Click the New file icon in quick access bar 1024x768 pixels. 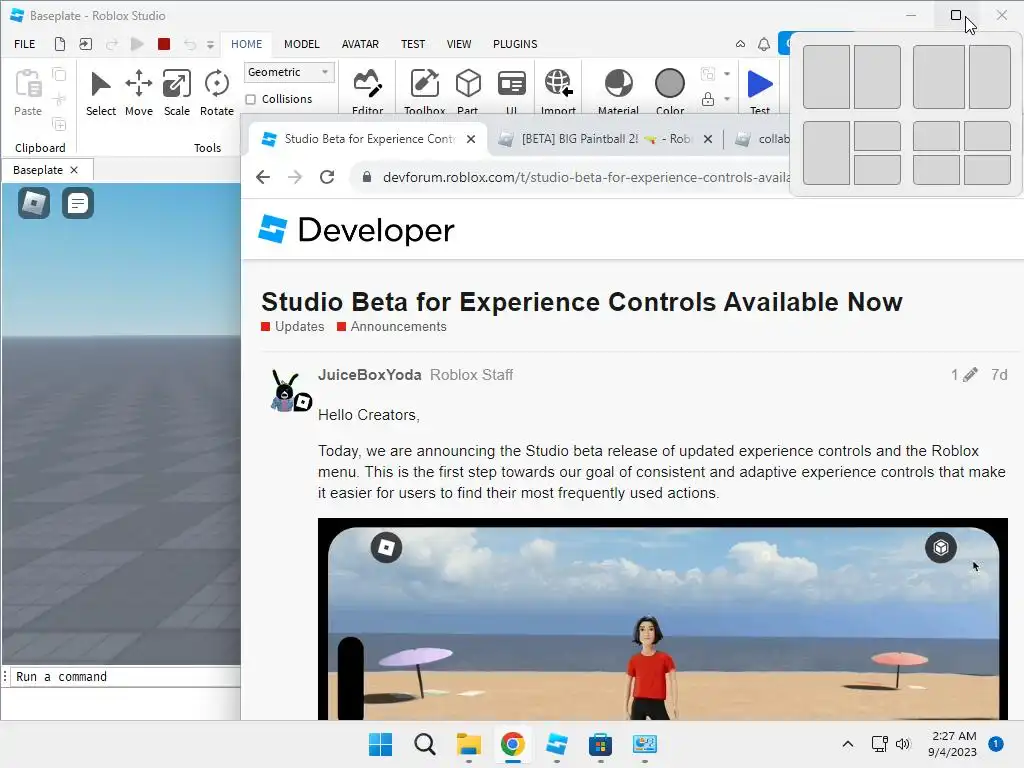click(x=59, y=44)
